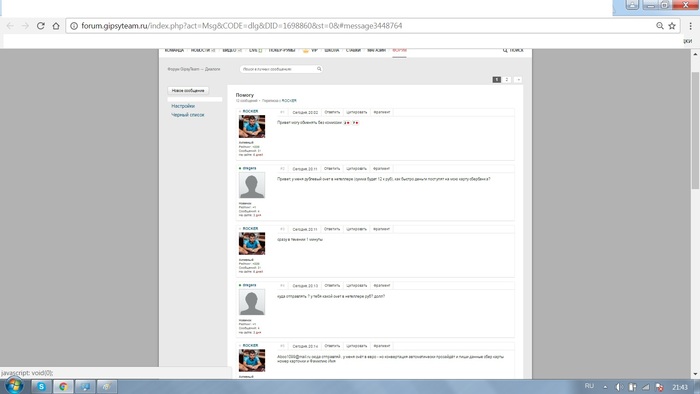Go forward in browser history
Viewport: 700px width, 394px height.
pyautogui.click(x=25, y=26)
